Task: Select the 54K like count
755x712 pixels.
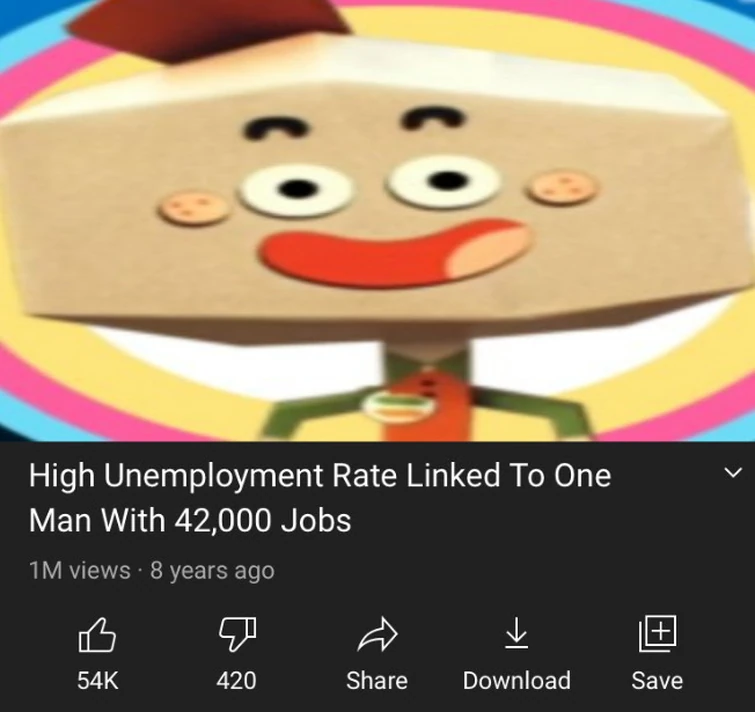Action: [x=97, y=681]
